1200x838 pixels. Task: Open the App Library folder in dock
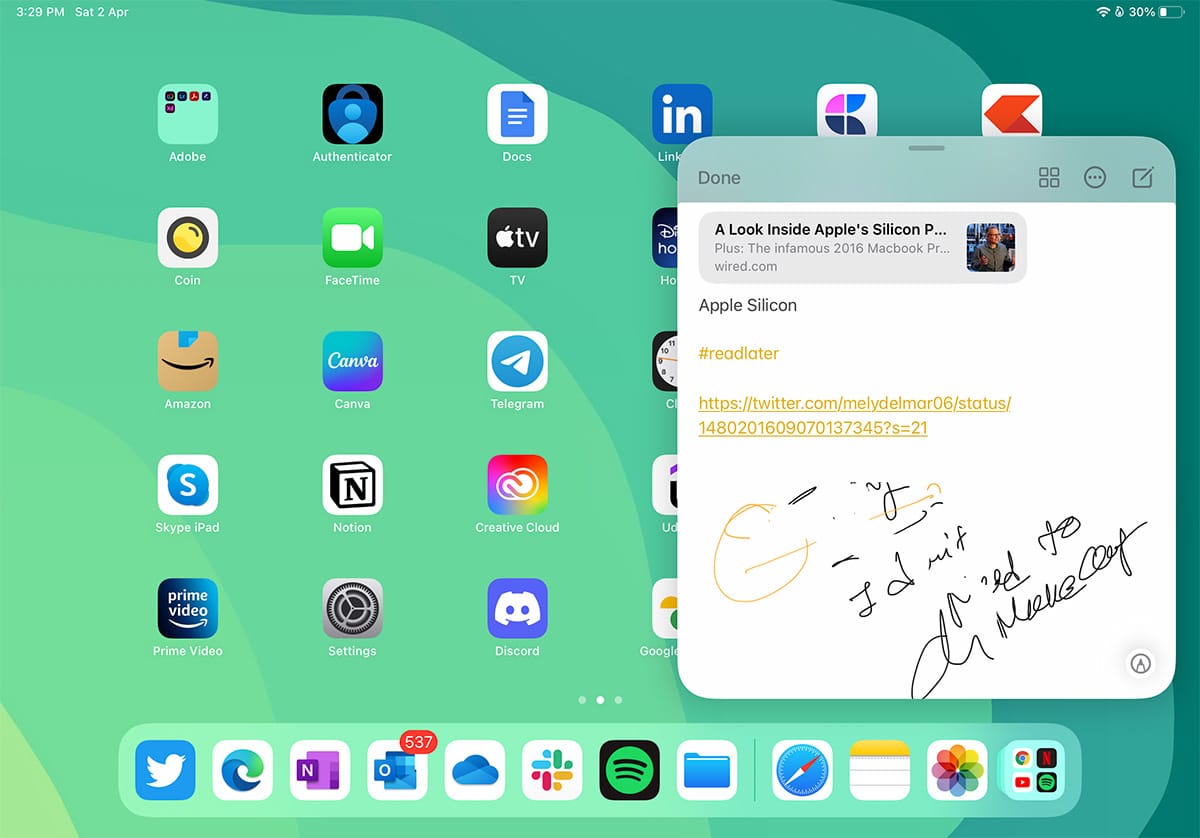(x=1034, y=770)
